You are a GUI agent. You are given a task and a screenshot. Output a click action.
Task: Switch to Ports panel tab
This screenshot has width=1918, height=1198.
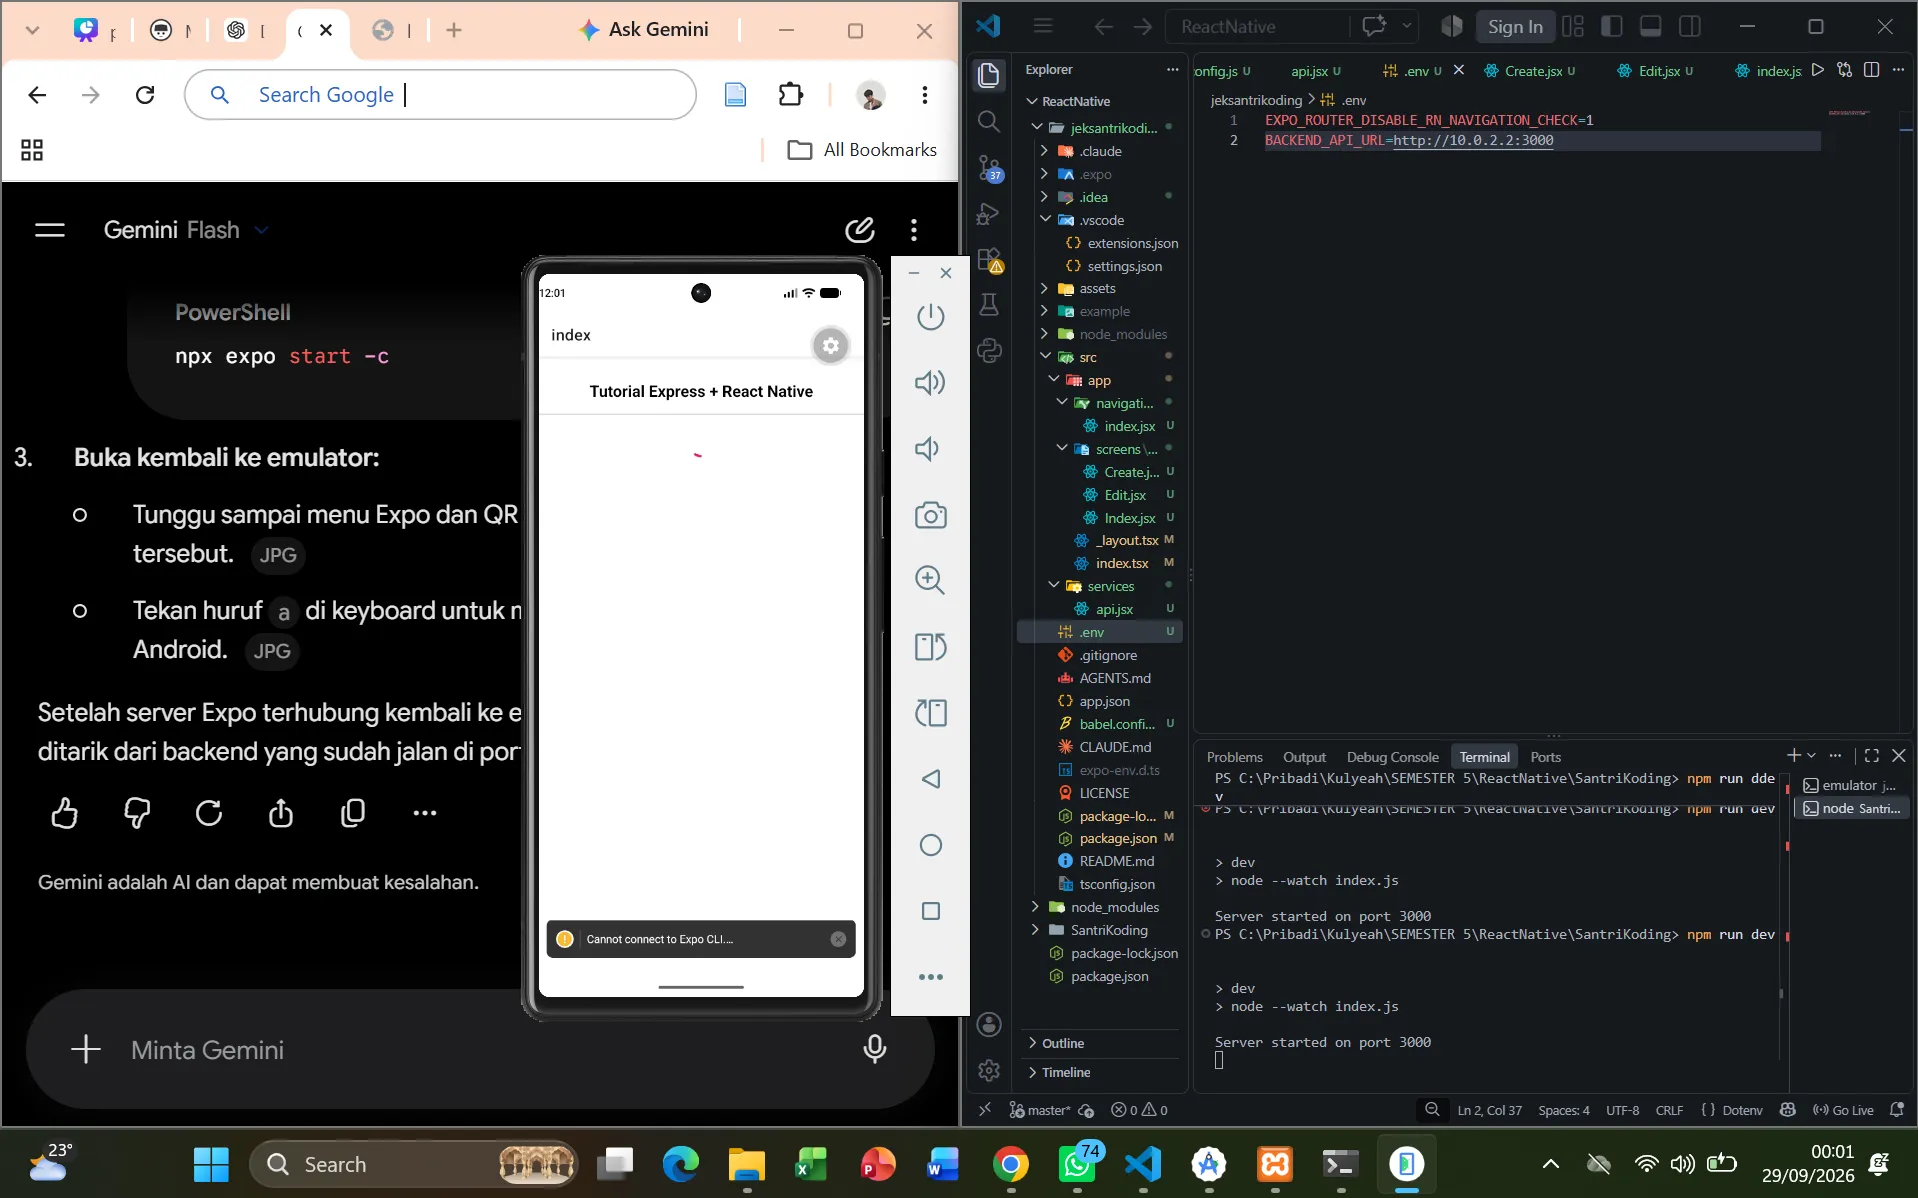point(1545,757)
